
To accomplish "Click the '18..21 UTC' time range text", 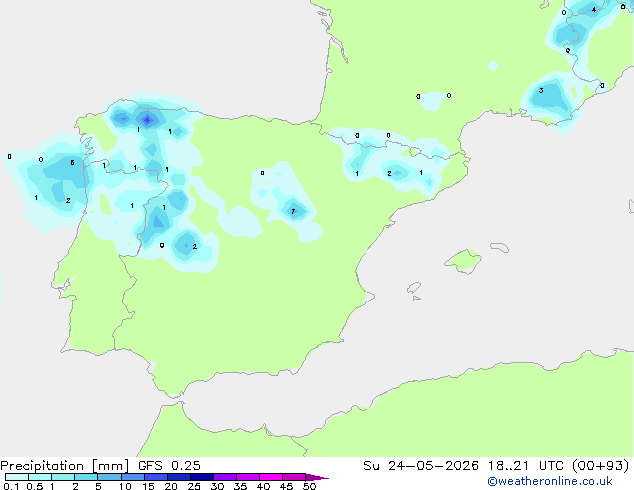I will click(x=525, y=466).
